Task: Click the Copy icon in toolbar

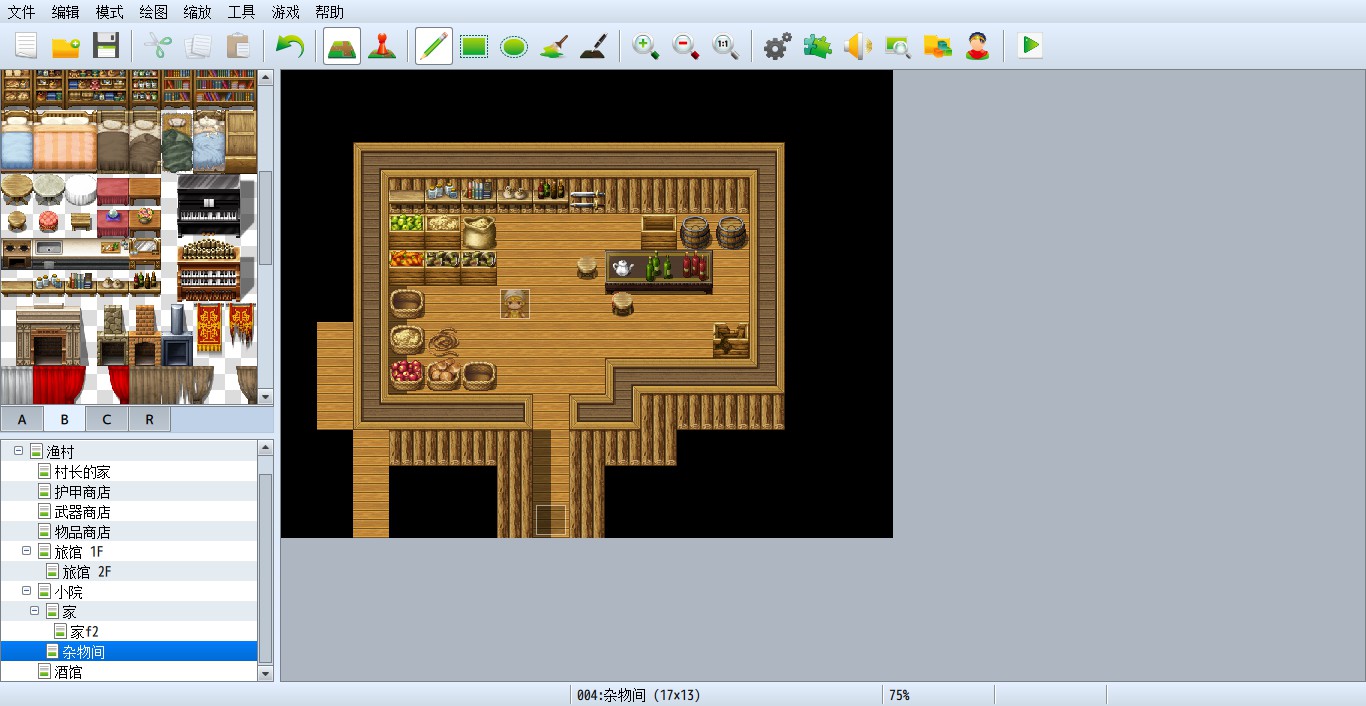Action: pos(198,46)
